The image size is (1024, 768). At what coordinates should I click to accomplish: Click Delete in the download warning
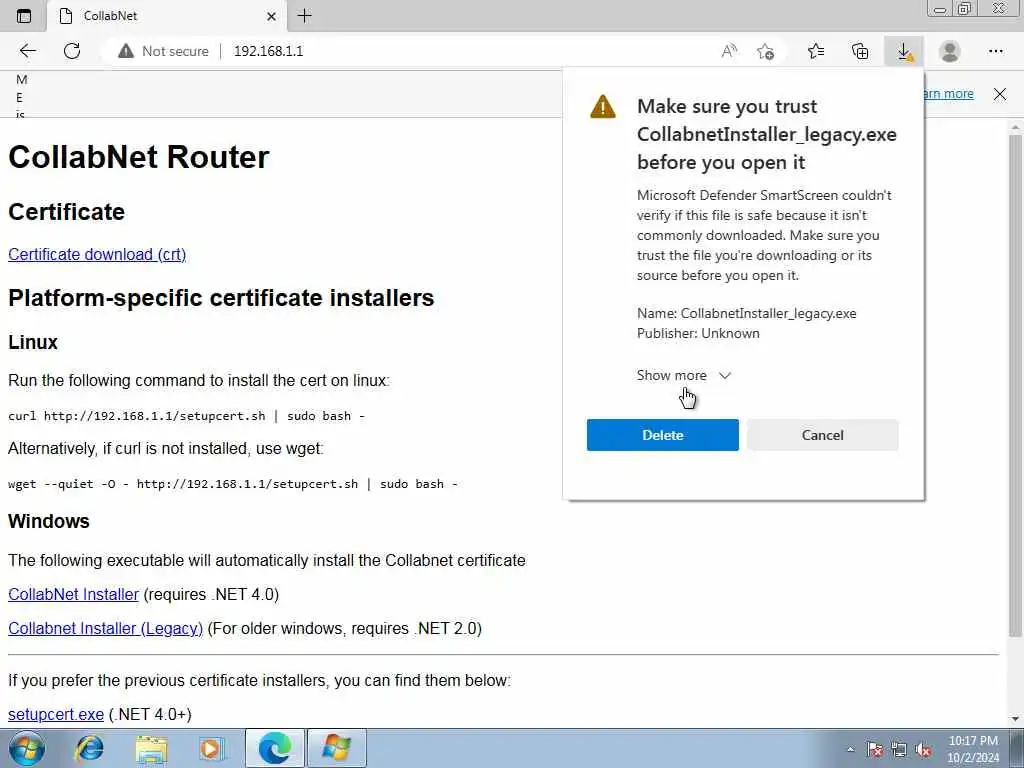click(x=663, y=435)
